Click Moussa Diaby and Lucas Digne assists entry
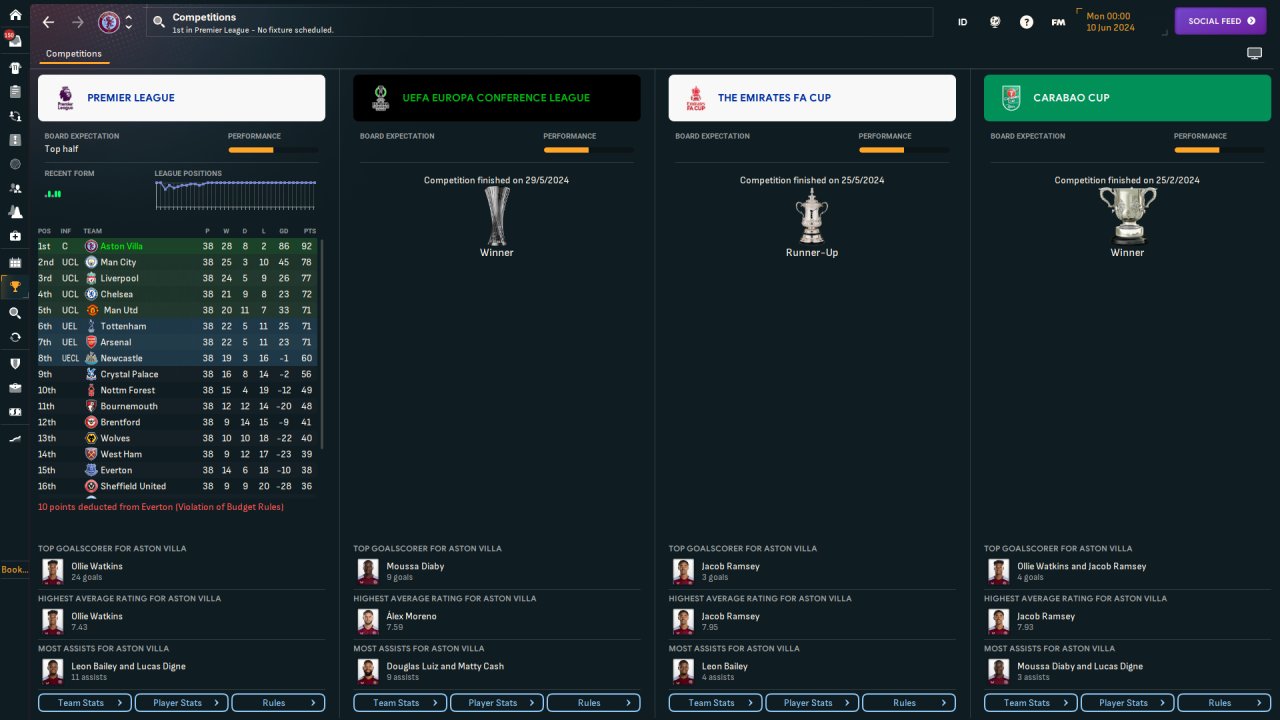This screenshot has width=1280, height=720. [1080, 666]
